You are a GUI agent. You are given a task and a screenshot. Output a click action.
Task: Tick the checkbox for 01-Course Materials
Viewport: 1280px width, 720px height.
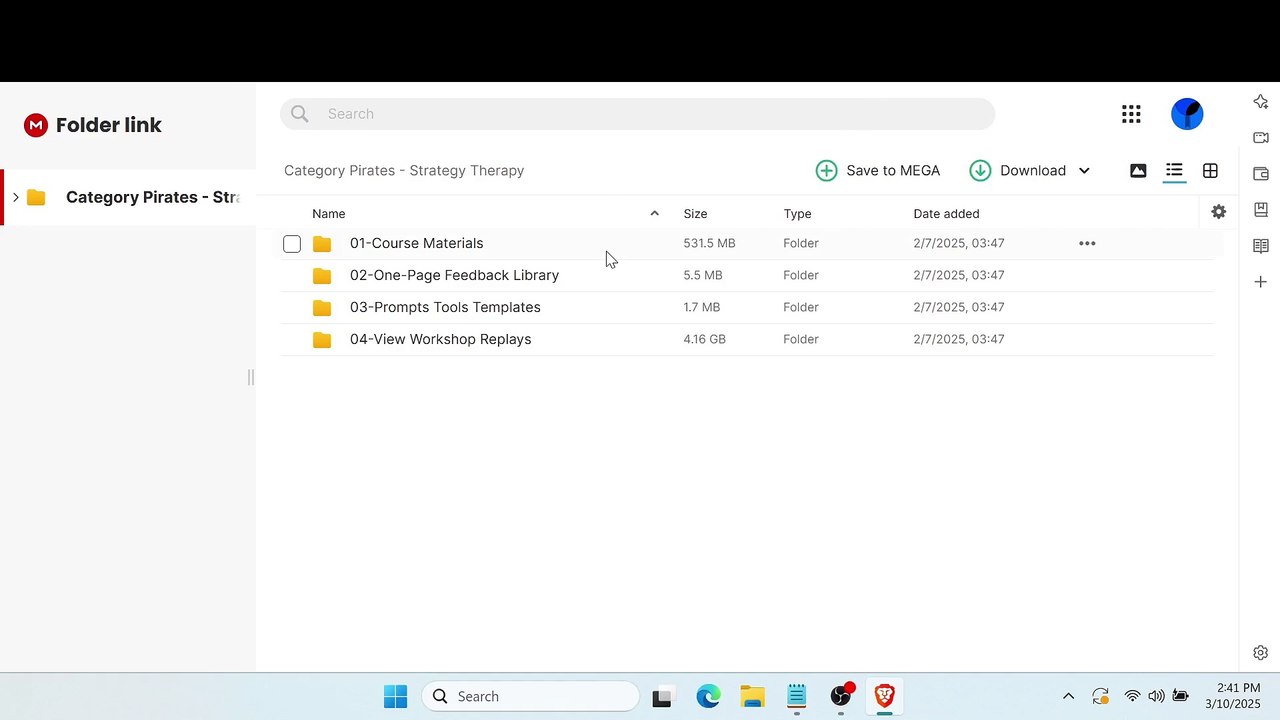[x=292, y=244]
